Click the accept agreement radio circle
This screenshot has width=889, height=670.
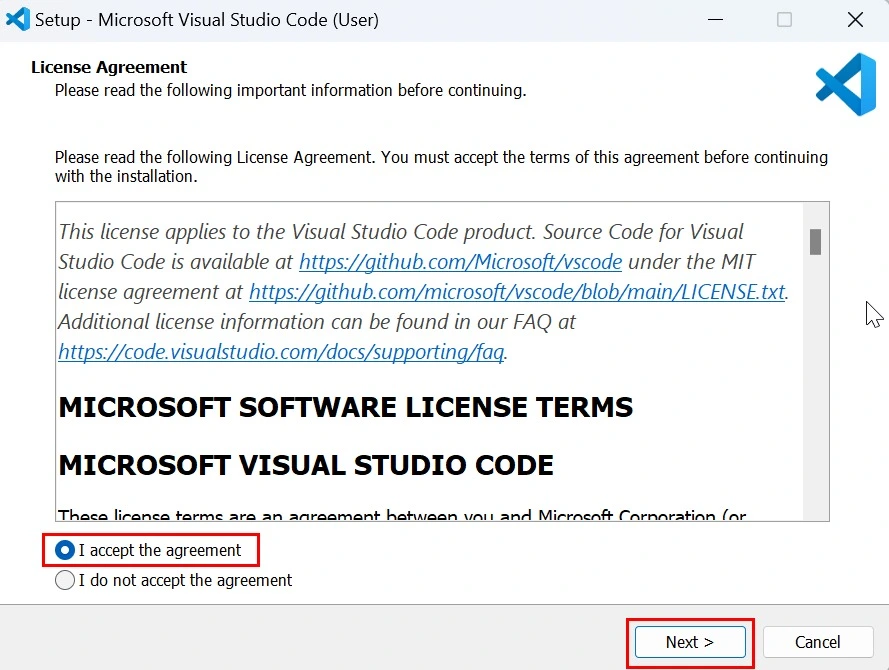click(64, 550)
